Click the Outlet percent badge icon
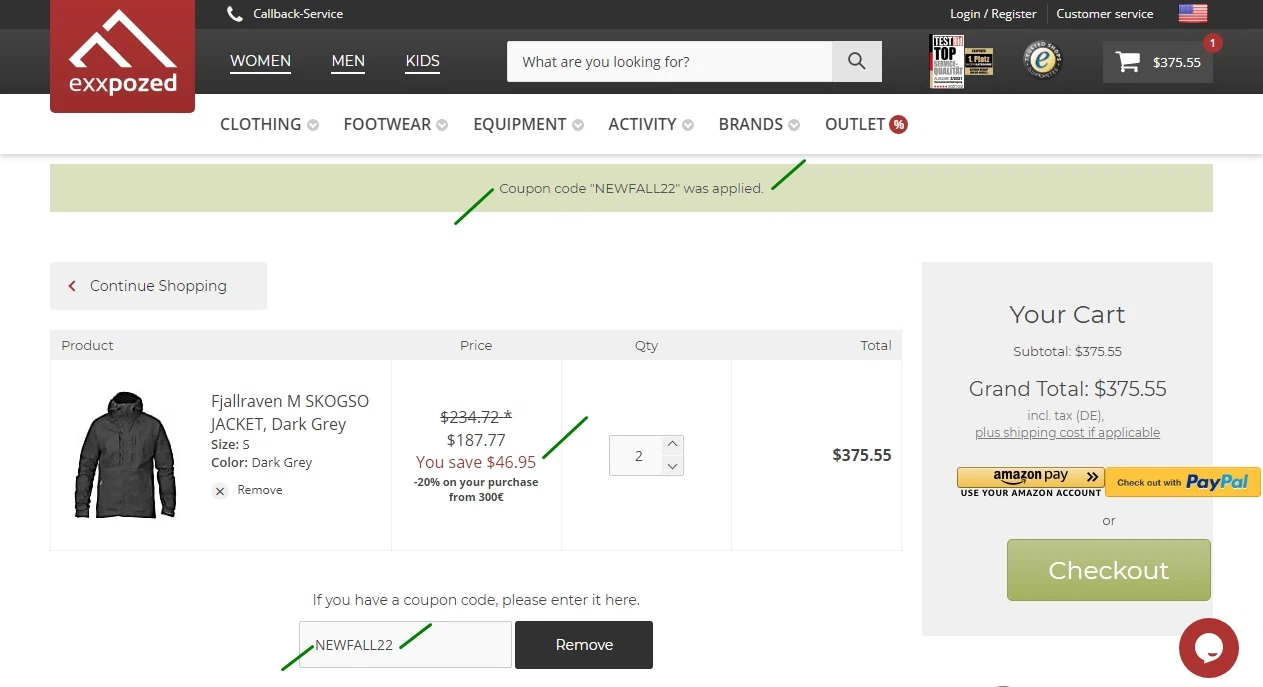The width and height of the screenshot is (1263, 687). point(898,125)
